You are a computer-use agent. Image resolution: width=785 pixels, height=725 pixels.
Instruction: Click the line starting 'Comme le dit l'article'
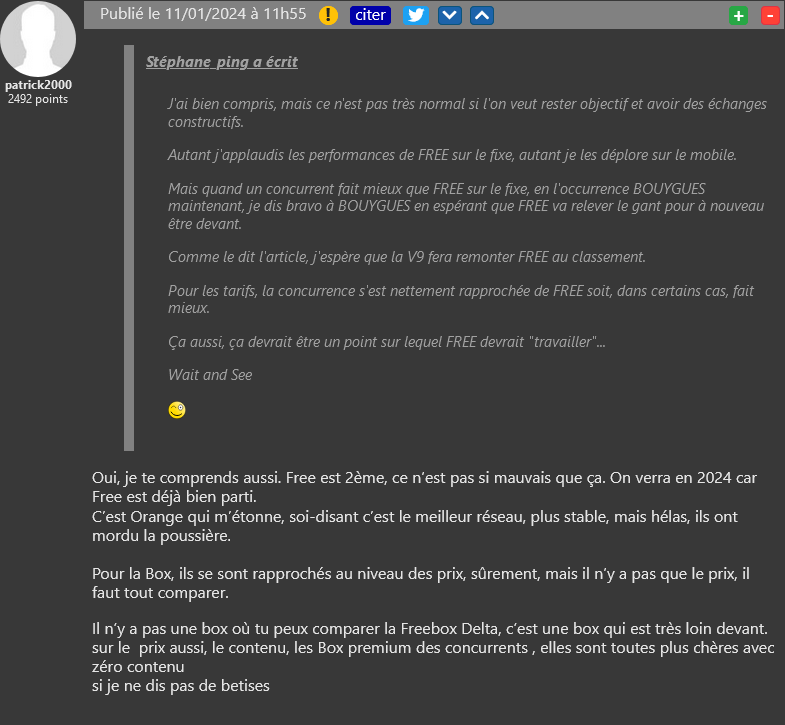[x=407, y=257]
